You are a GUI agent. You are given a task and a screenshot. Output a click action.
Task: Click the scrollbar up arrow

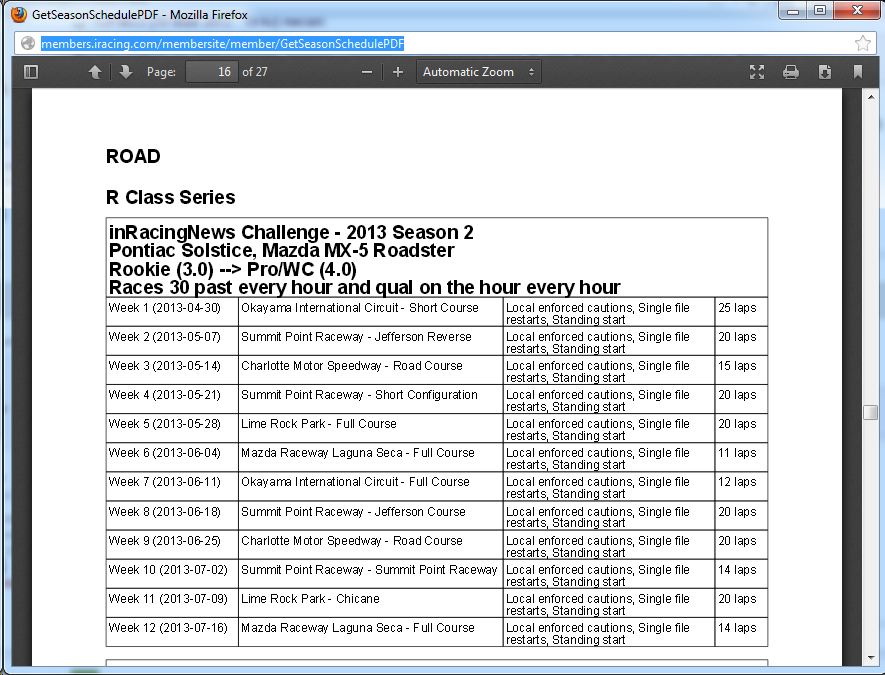870,96
